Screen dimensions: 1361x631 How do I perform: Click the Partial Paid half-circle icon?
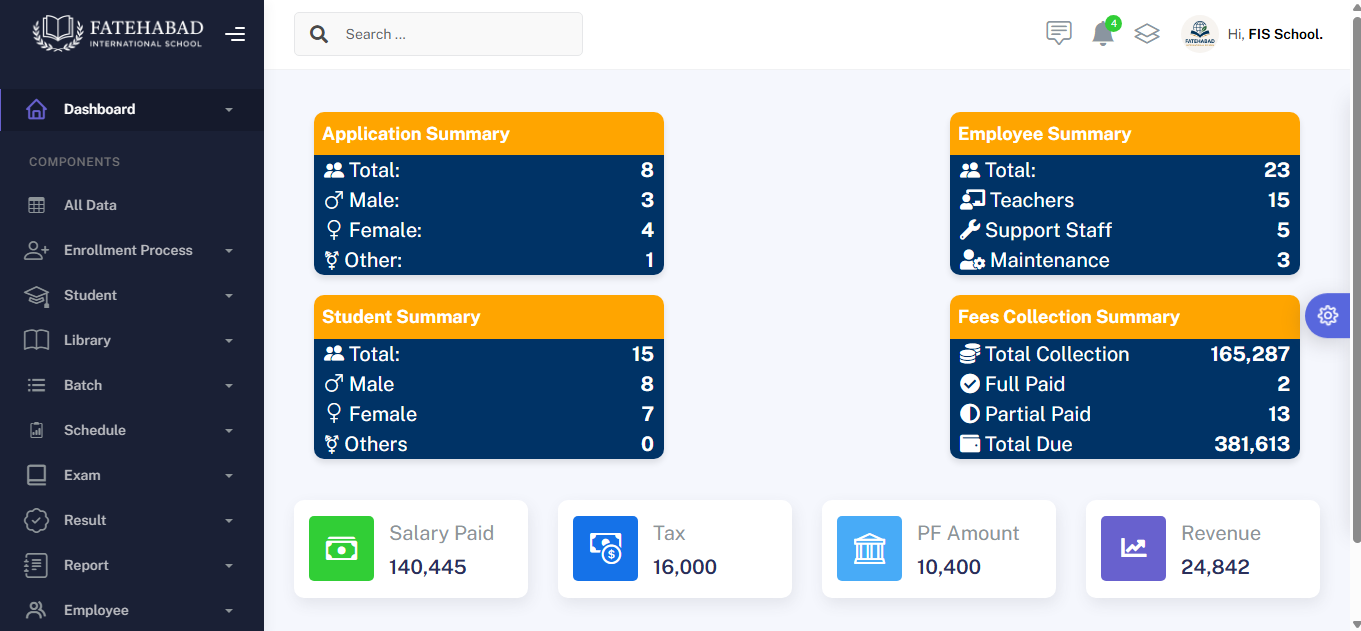970,414
